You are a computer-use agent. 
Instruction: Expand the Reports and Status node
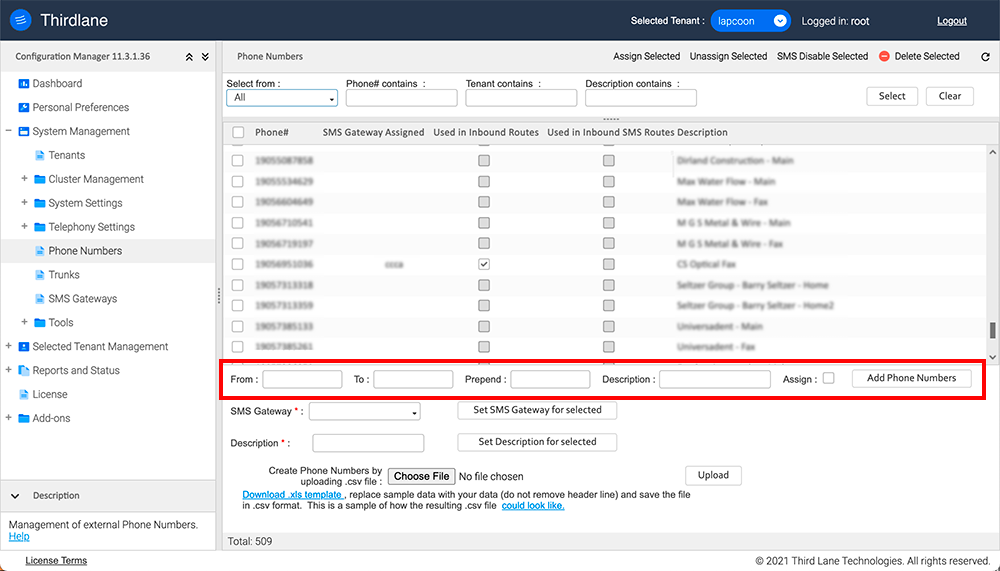click(8, 370)
